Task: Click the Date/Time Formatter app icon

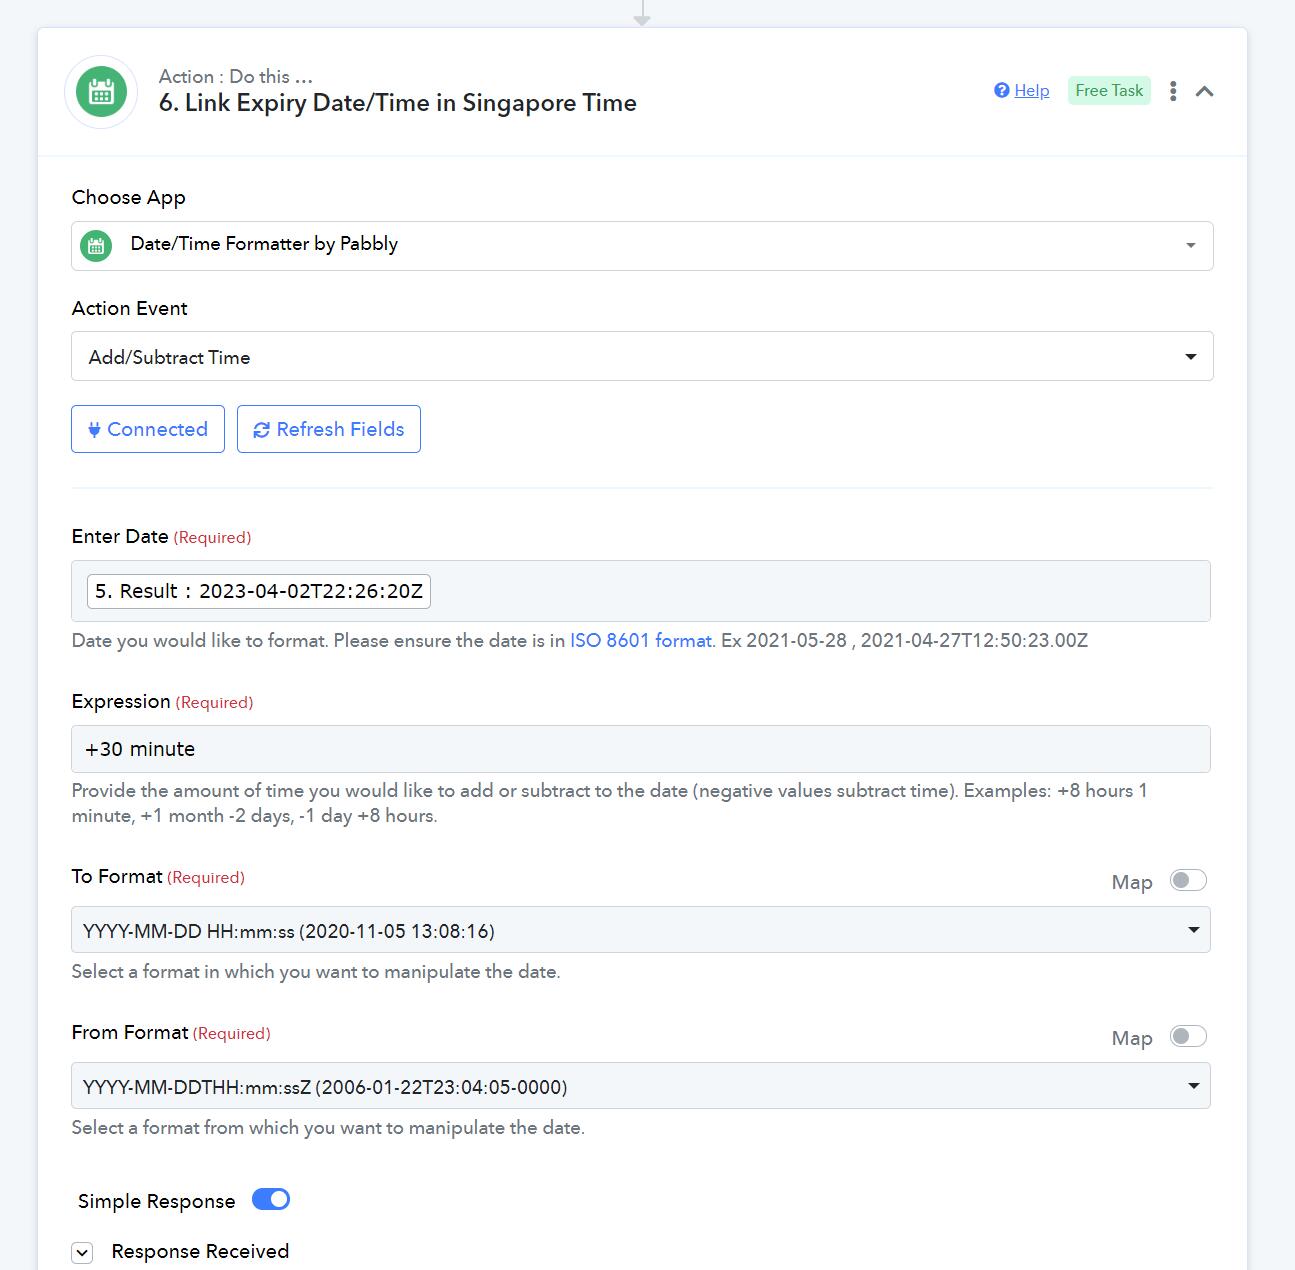Action: pos(96,245)
